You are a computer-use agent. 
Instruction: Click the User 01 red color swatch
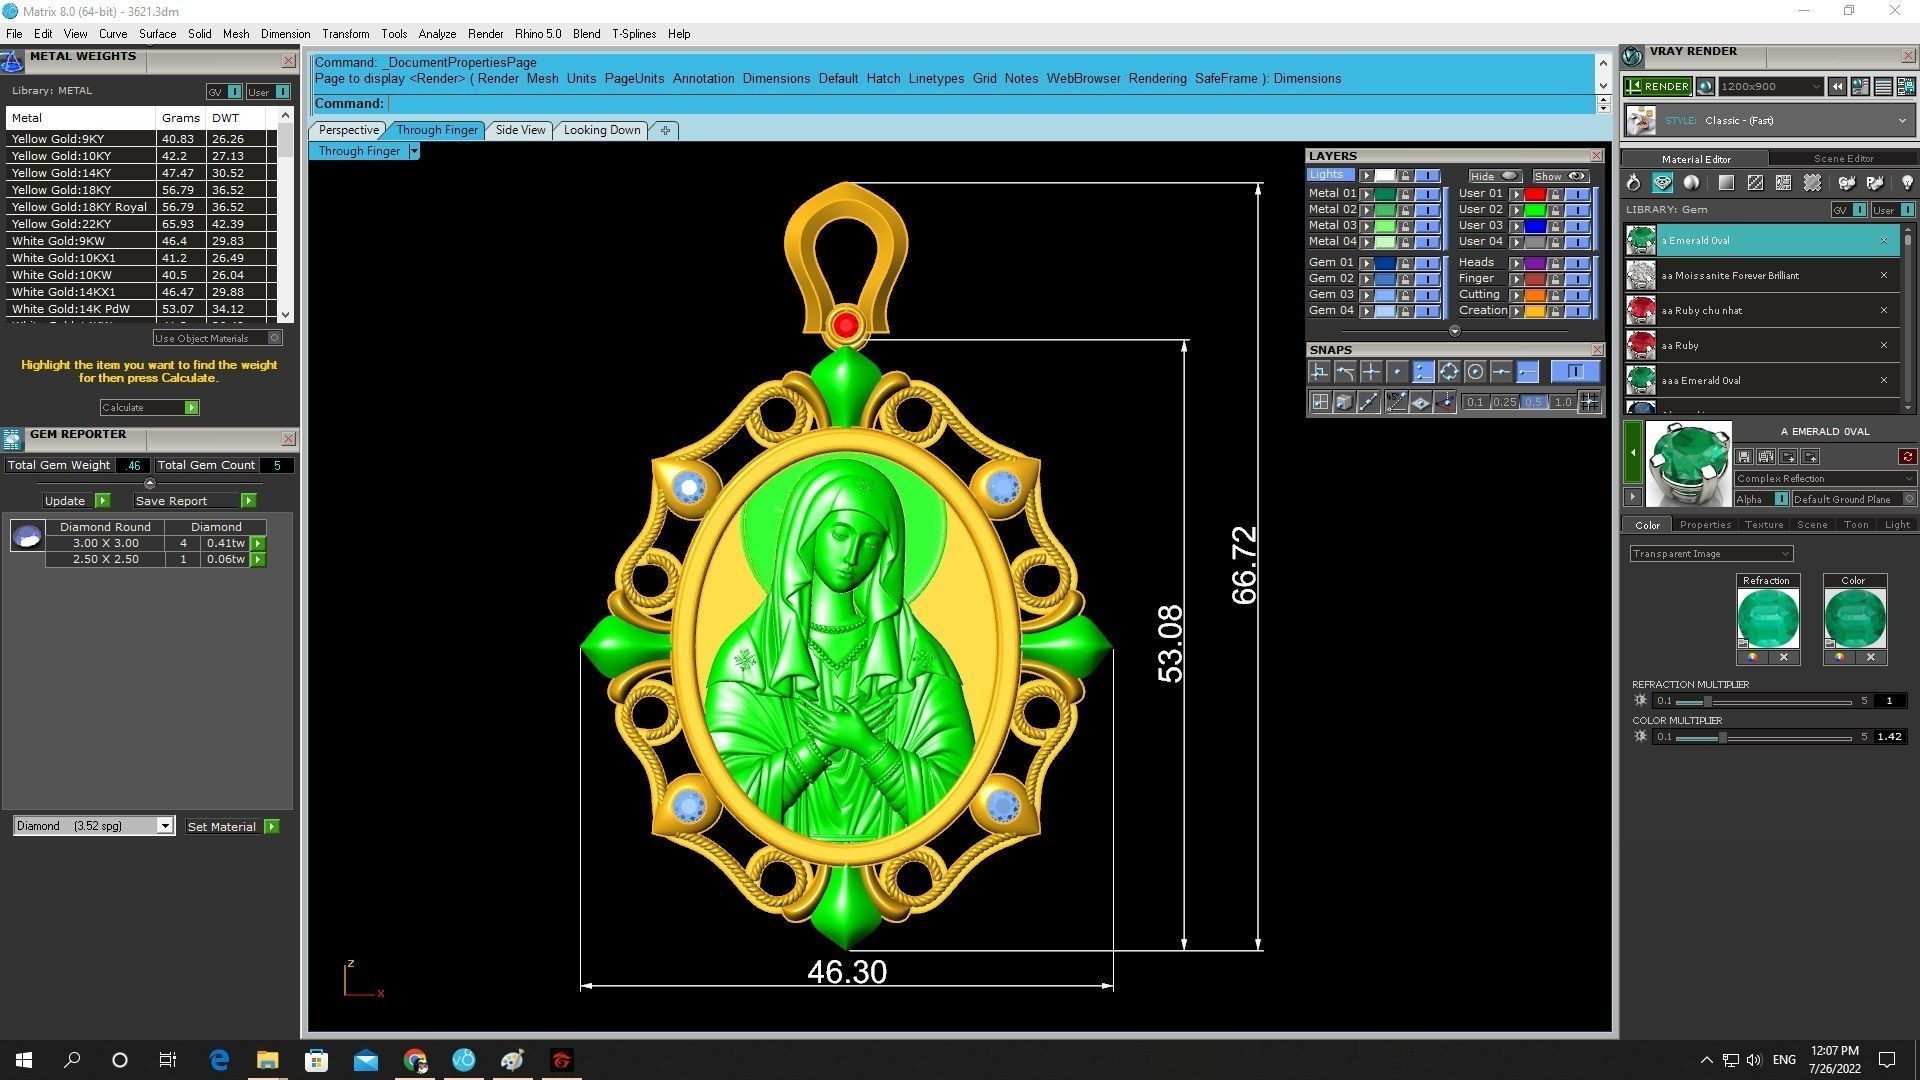tap(1534, 194)
